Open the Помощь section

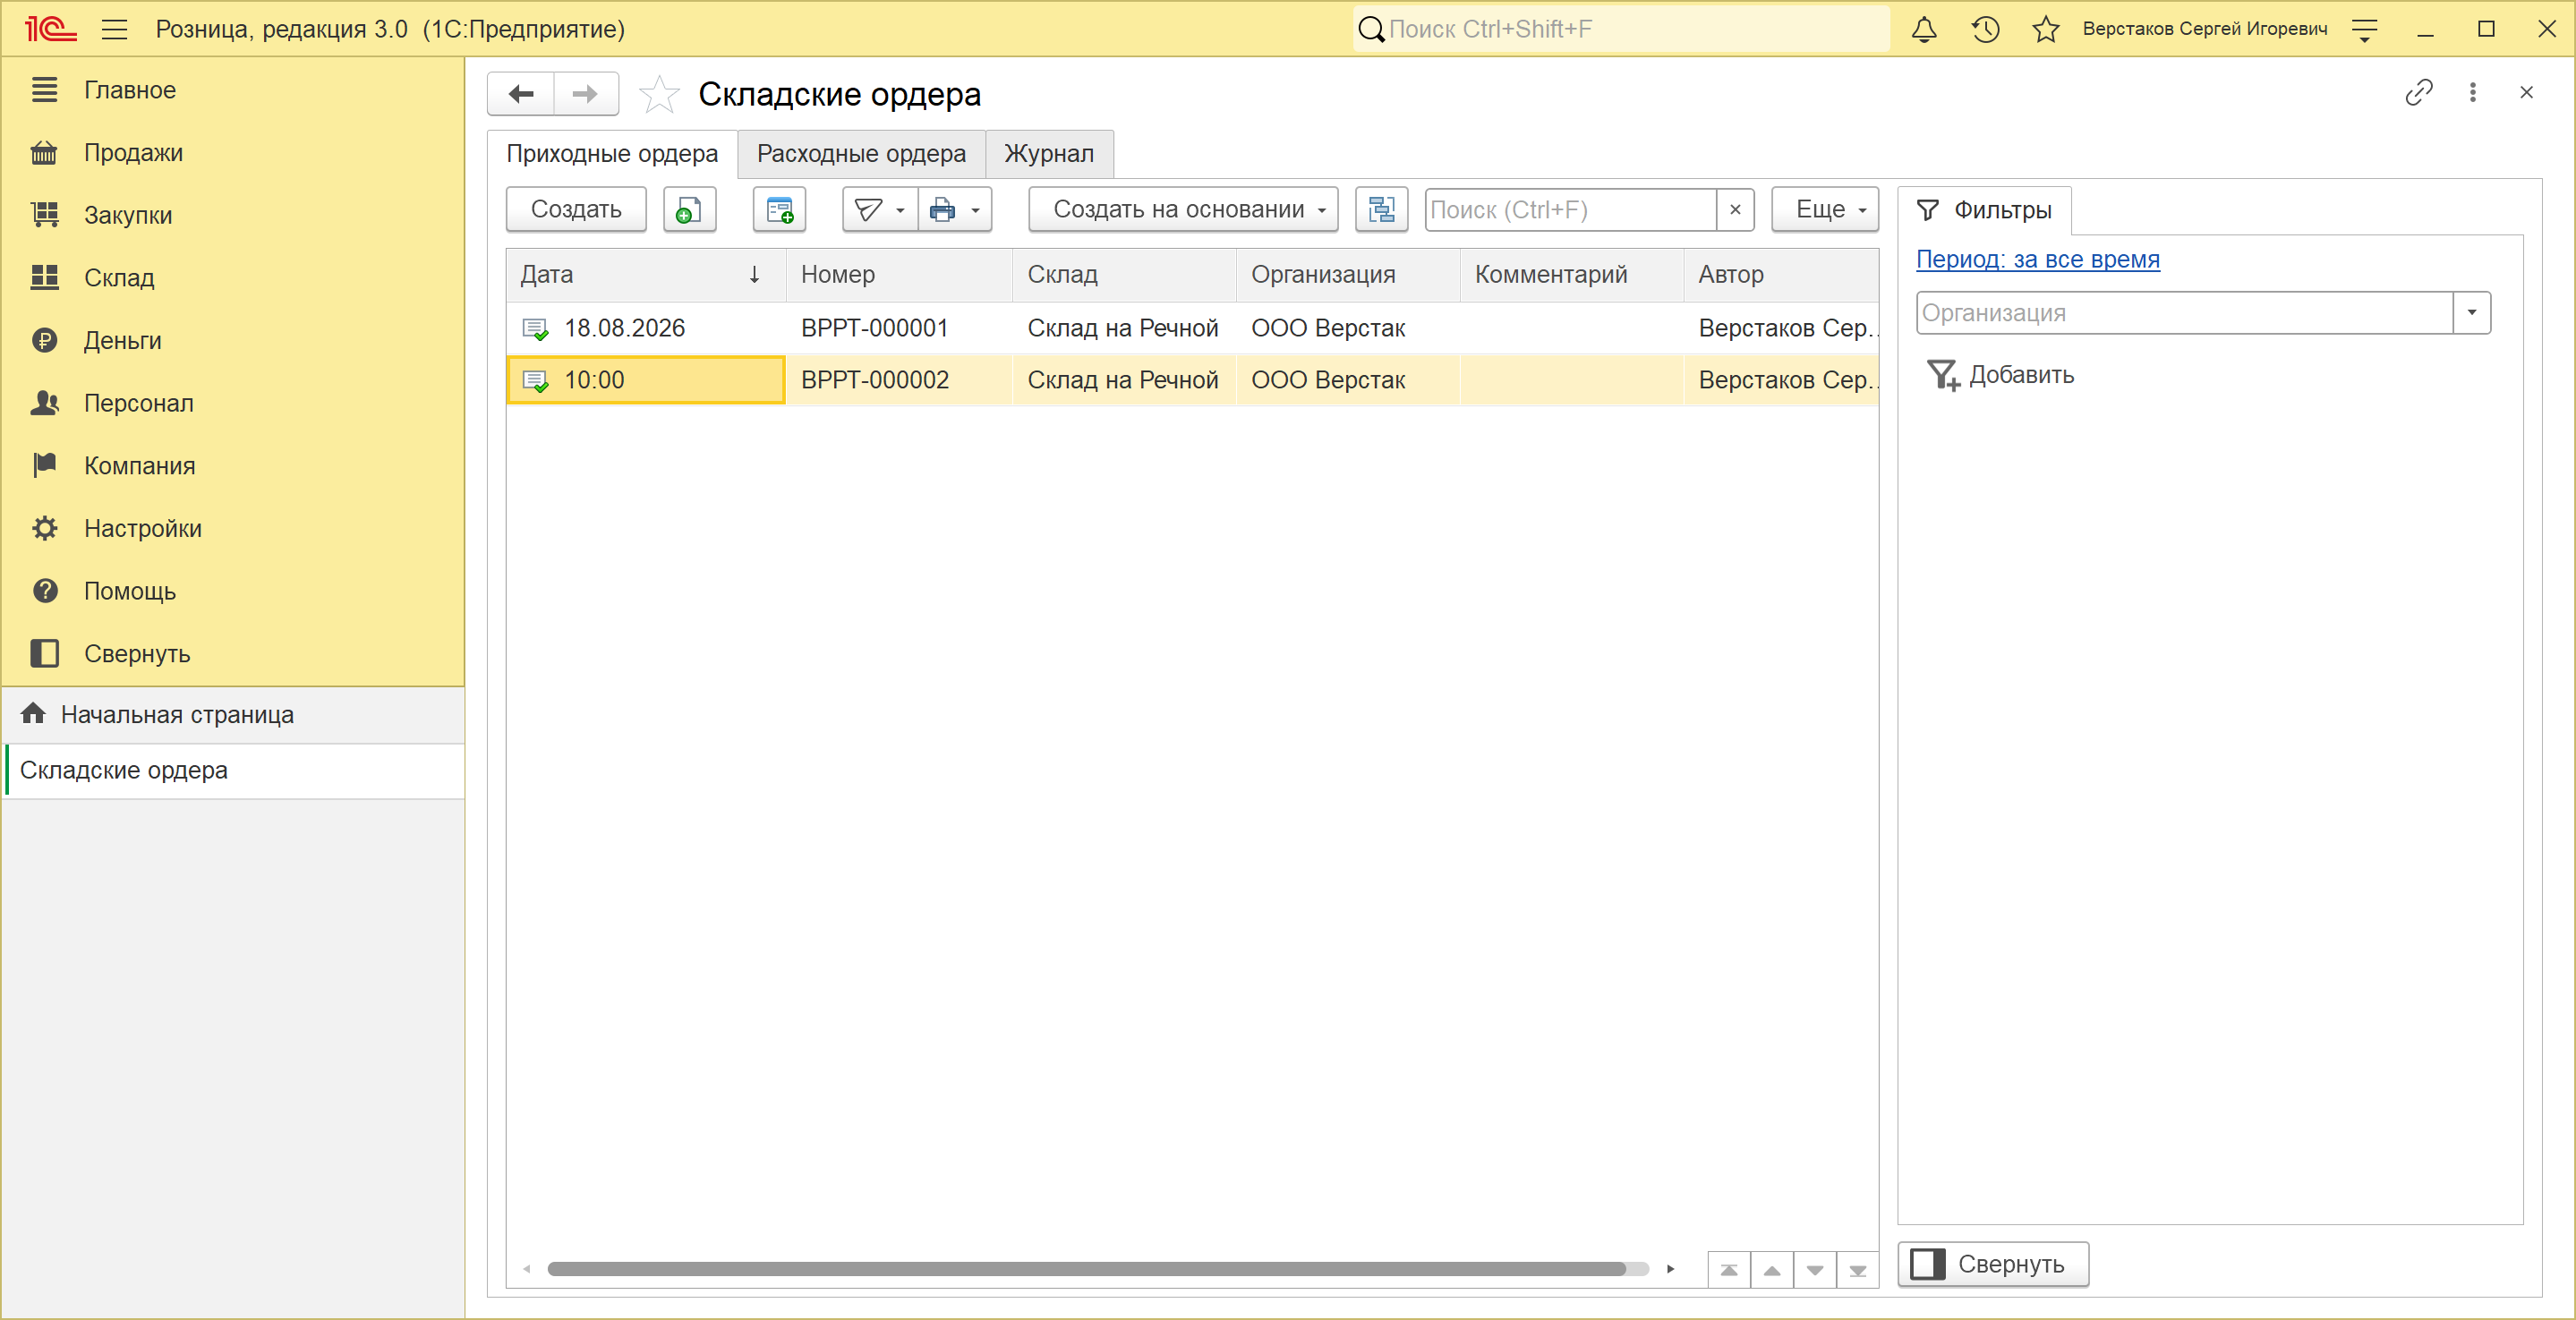232,591
